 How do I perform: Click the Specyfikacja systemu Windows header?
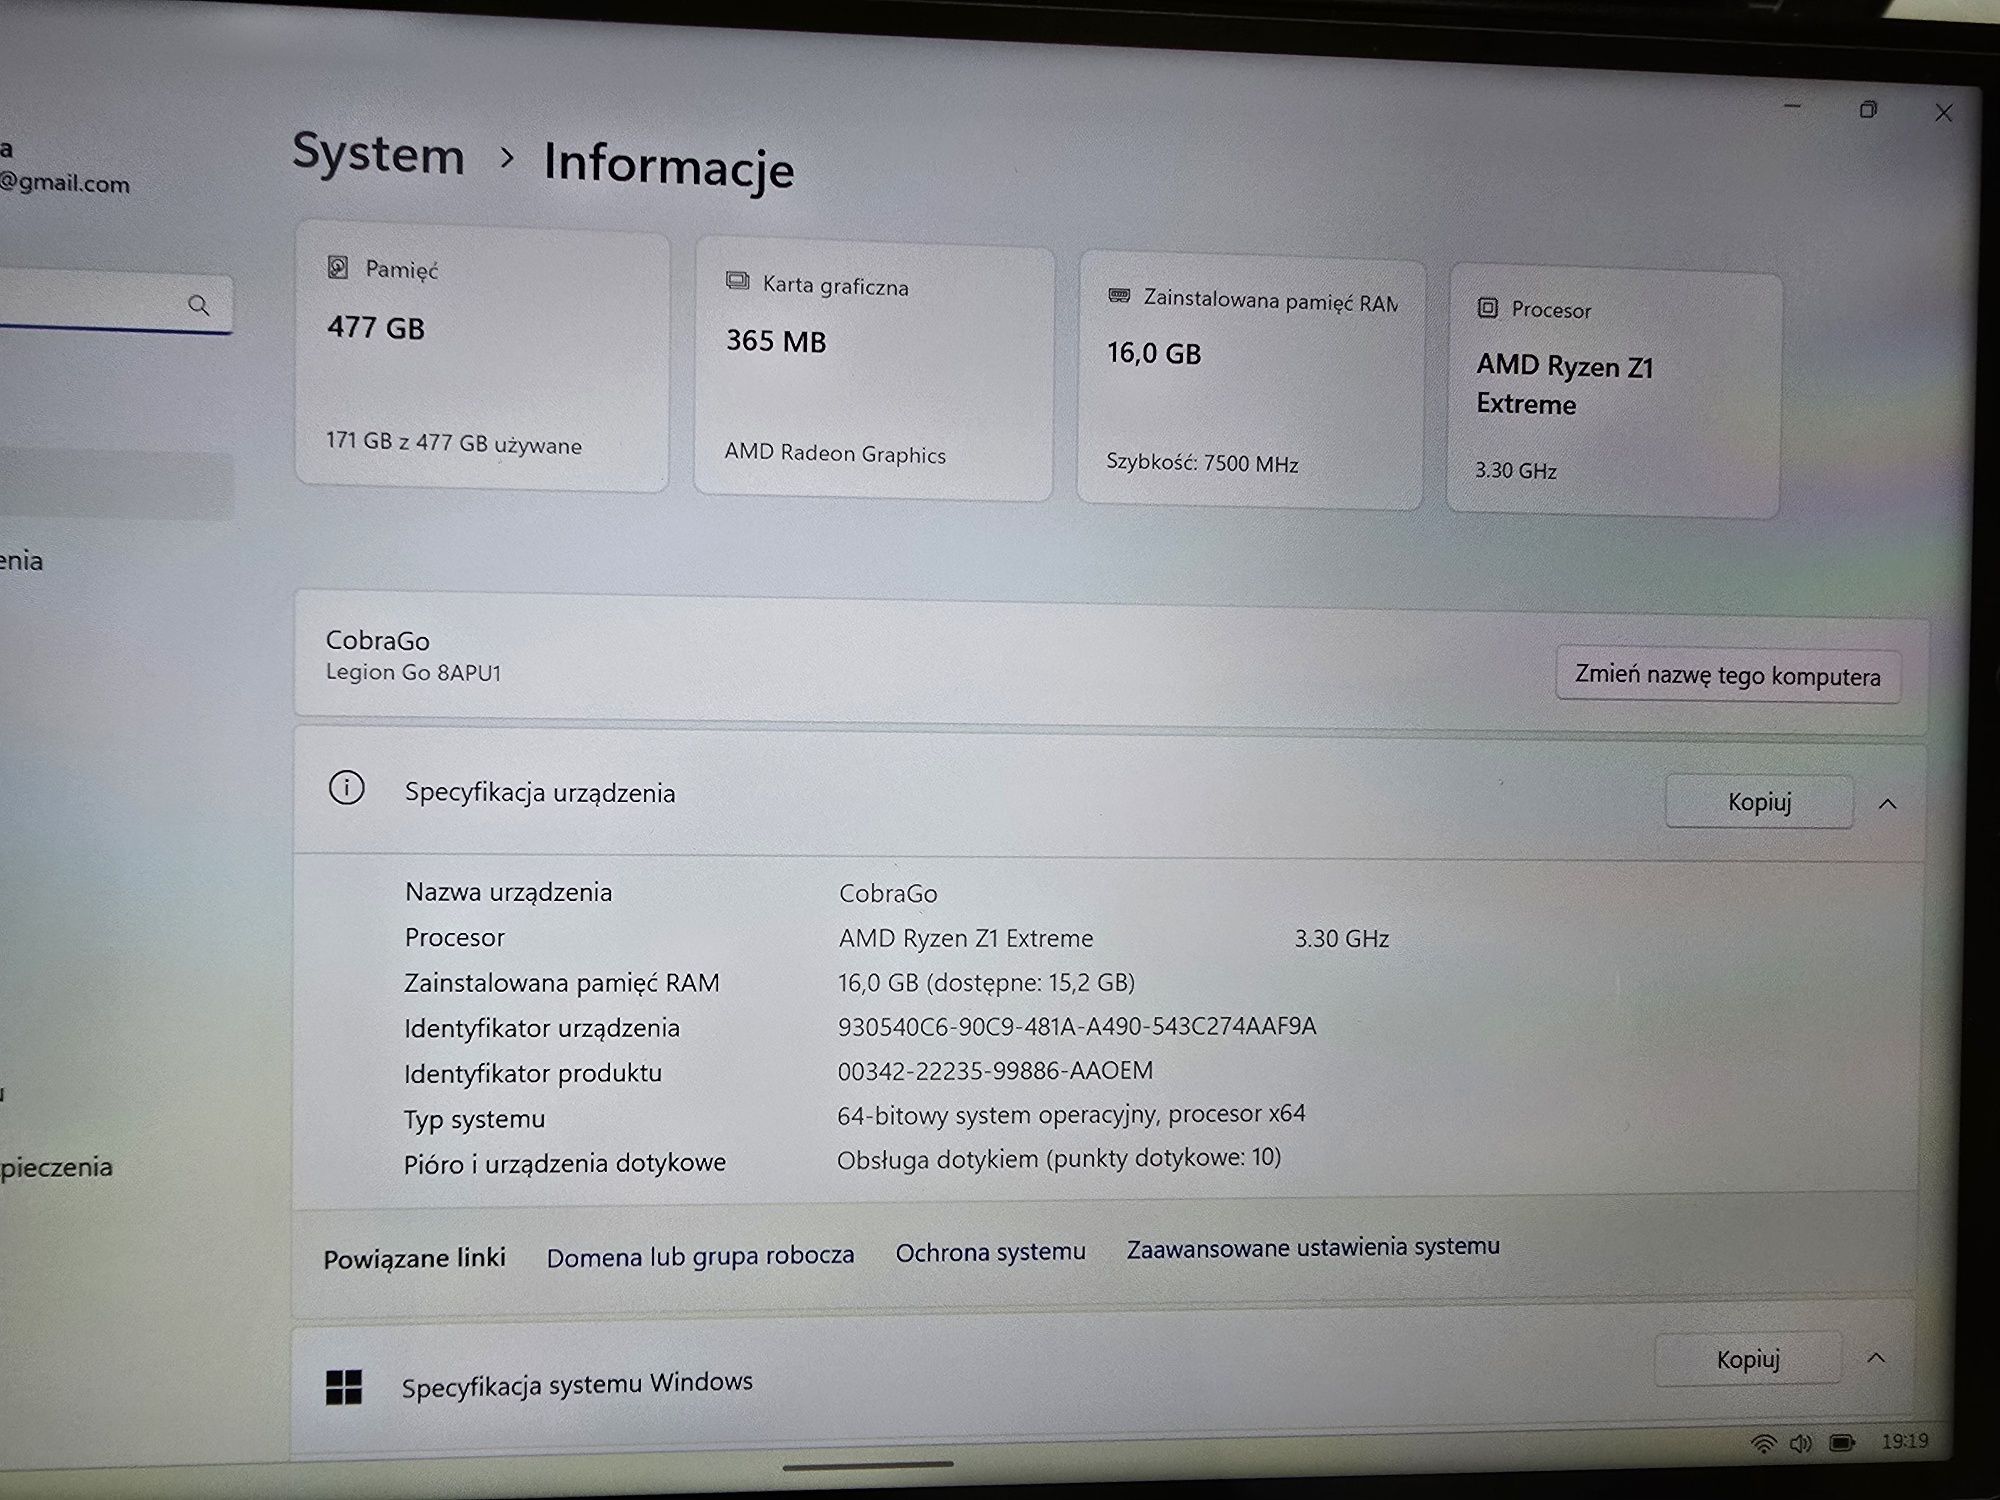click(x=577, y=1384)
